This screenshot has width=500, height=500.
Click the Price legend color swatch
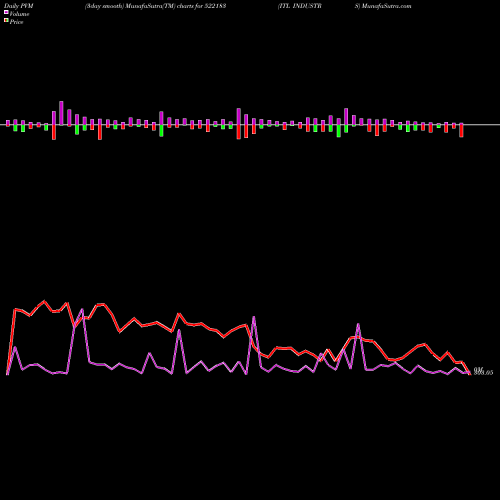(6, 21)
